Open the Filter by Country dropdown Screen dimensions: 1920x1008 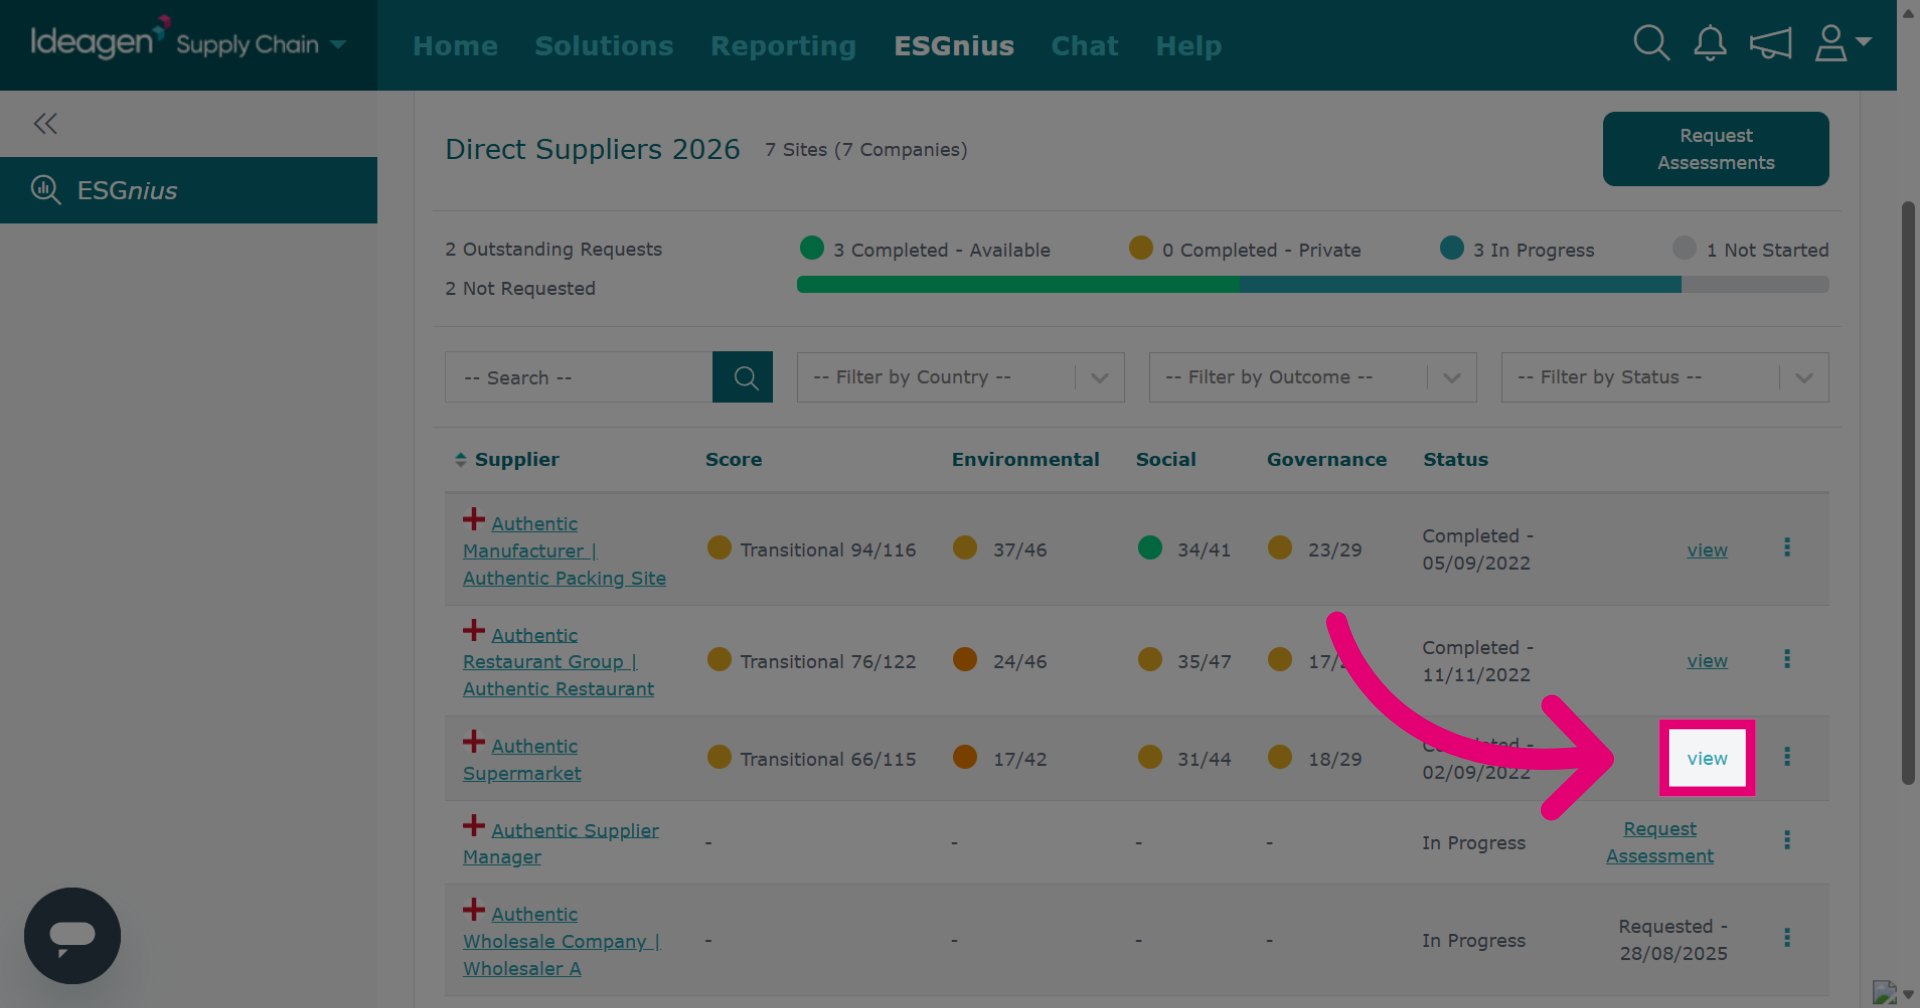961,377
